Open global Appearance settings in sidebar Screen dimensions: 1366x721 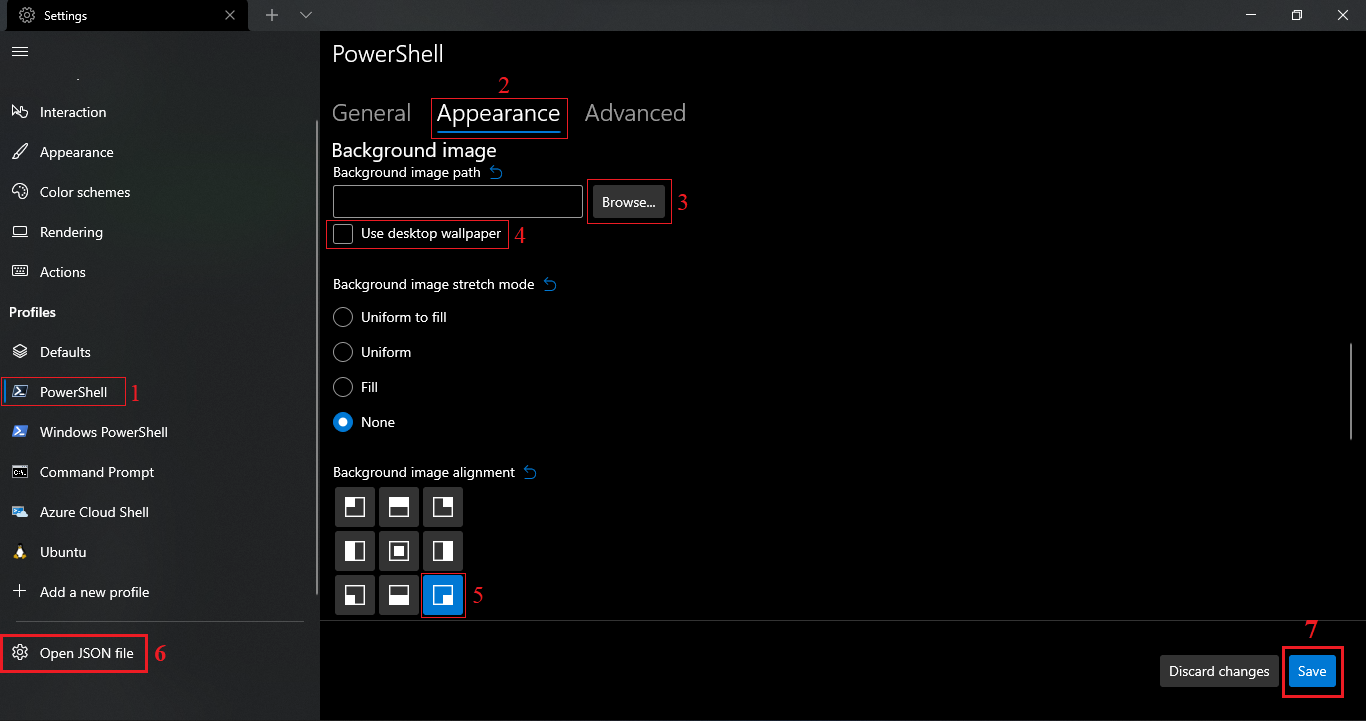coord(158,152)
